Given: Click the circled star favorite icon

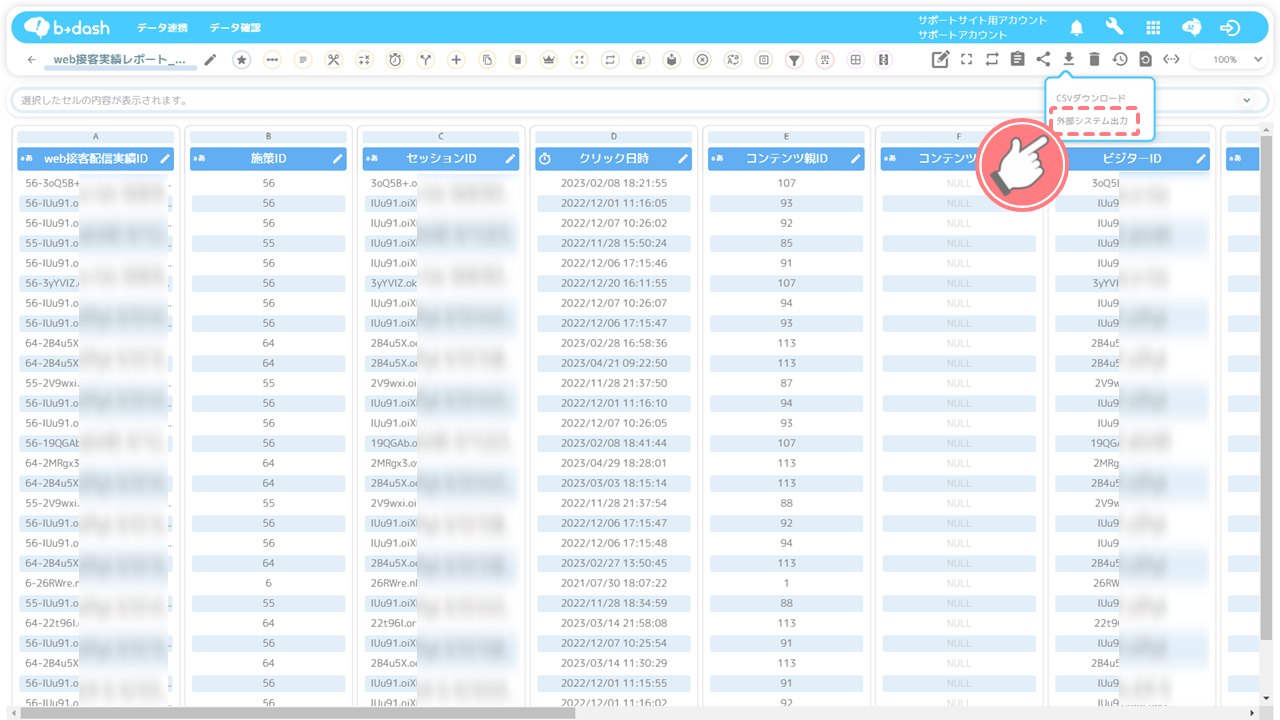Looking at the screenshot, I should coord(241,60).
